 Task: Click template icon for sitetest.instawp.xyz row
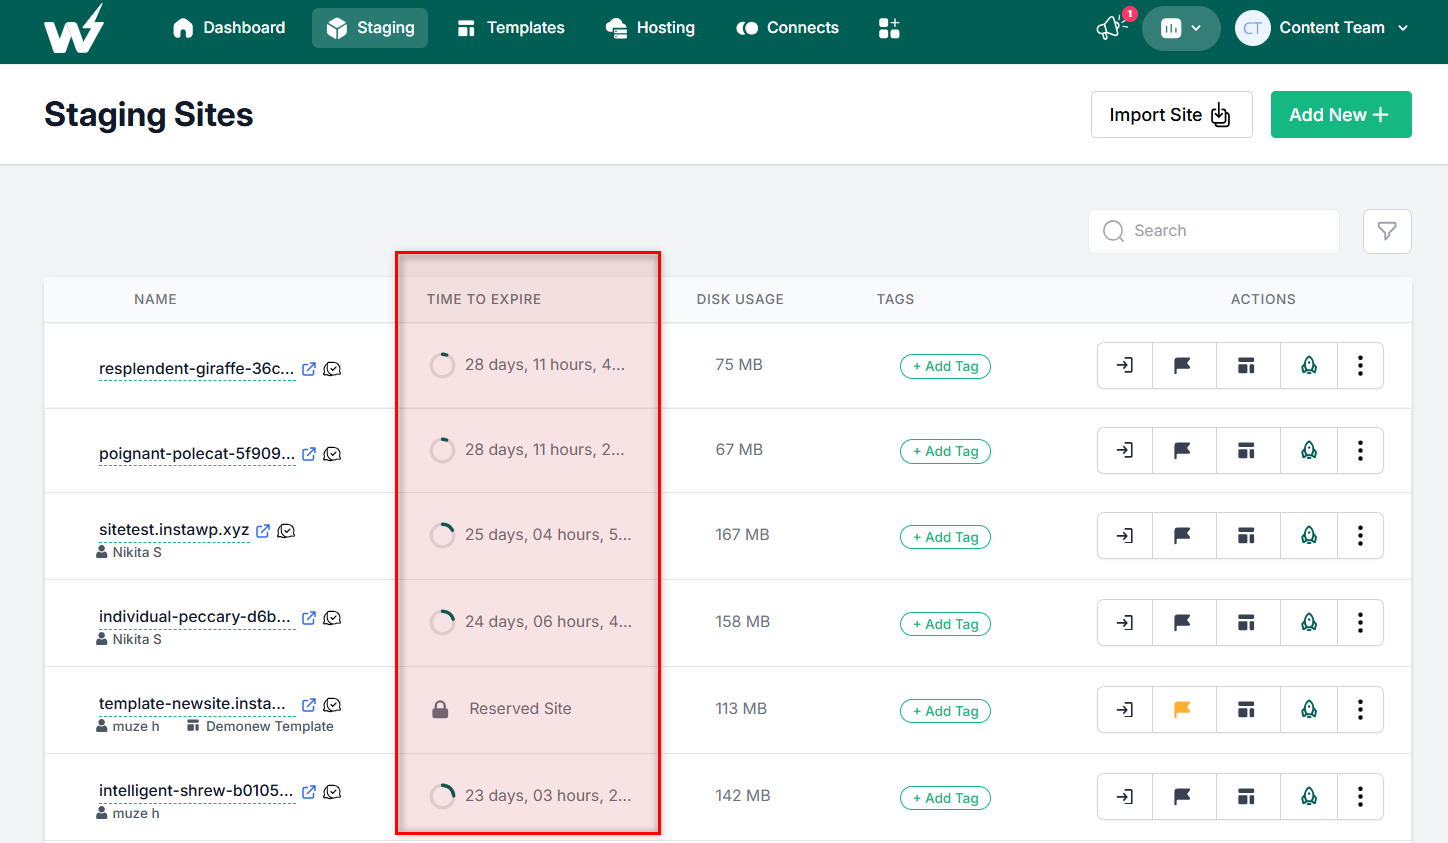[x=1246, y=535]
